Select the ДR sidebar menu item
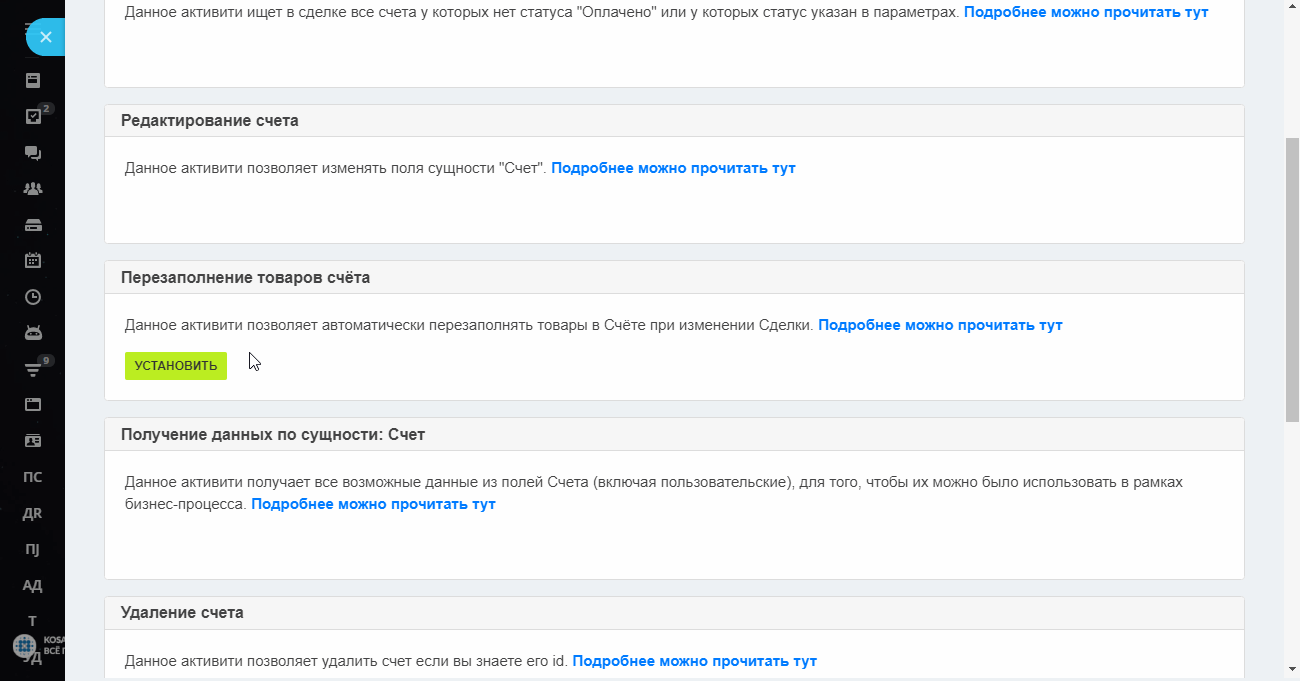This screenshot has height=681, width=1300. pyautogui.click(x=32, y=513)
